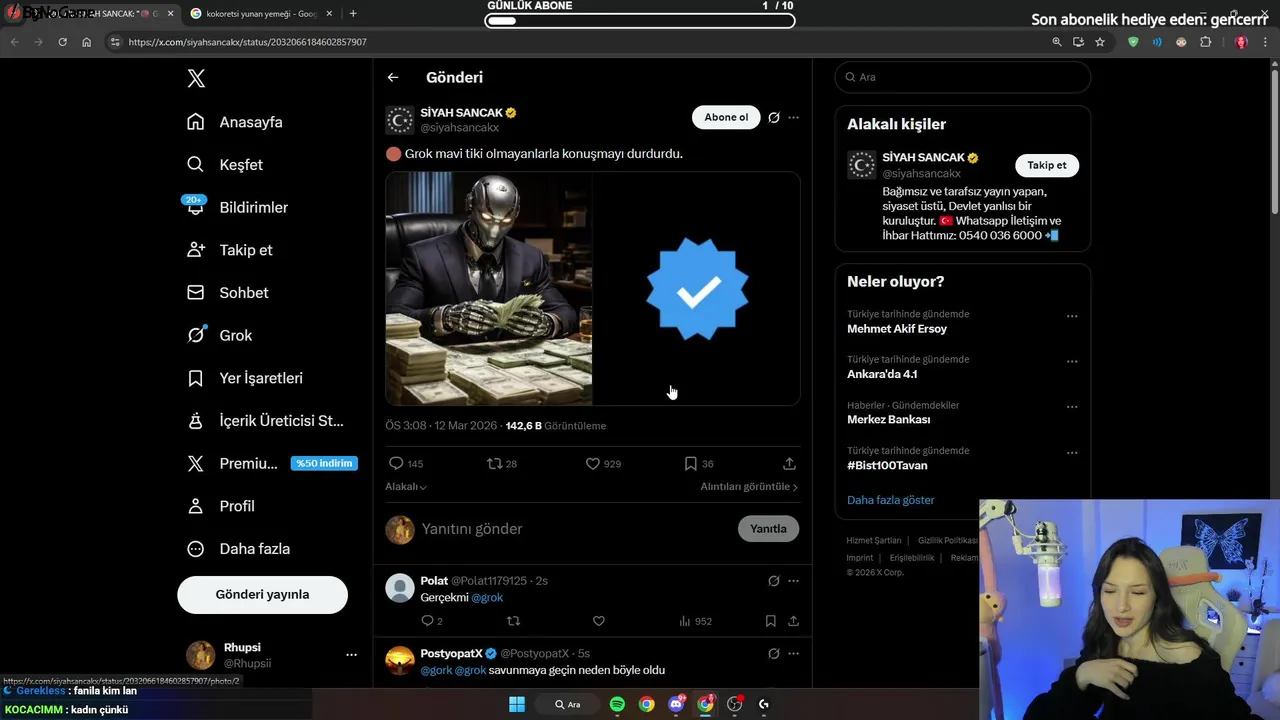The image size is (1280, 720).
Task: Click Abone ol button on post
Action: [726, 117]
